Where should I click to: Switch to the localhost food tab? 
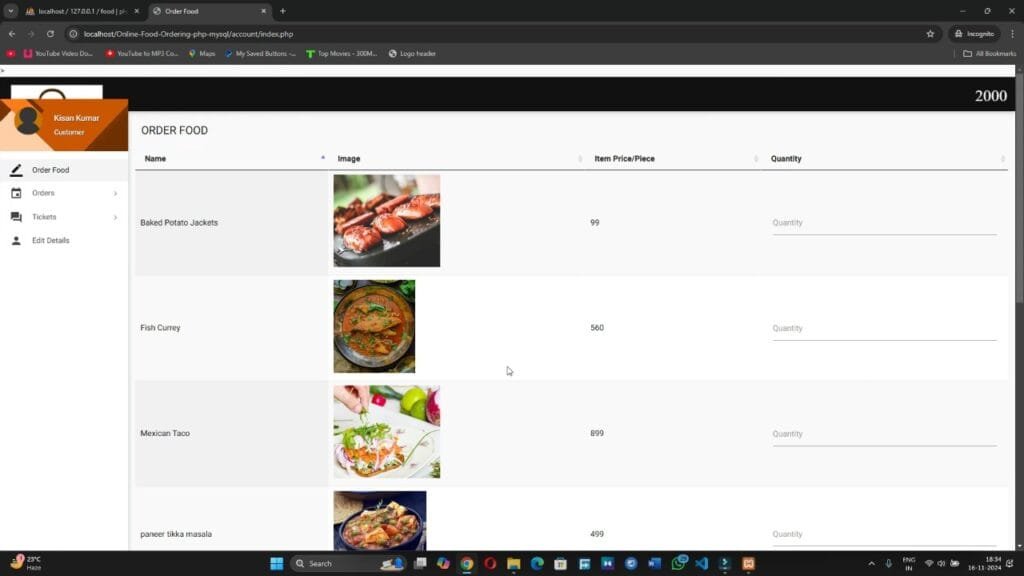[x=70, y=11]
